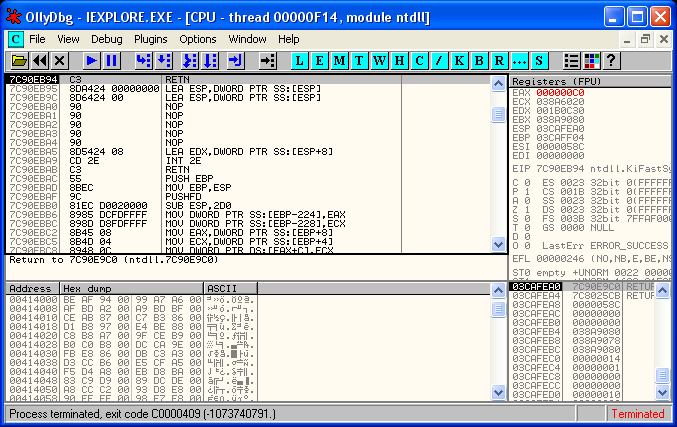Click Execute till return icon

tap(236, 61)
